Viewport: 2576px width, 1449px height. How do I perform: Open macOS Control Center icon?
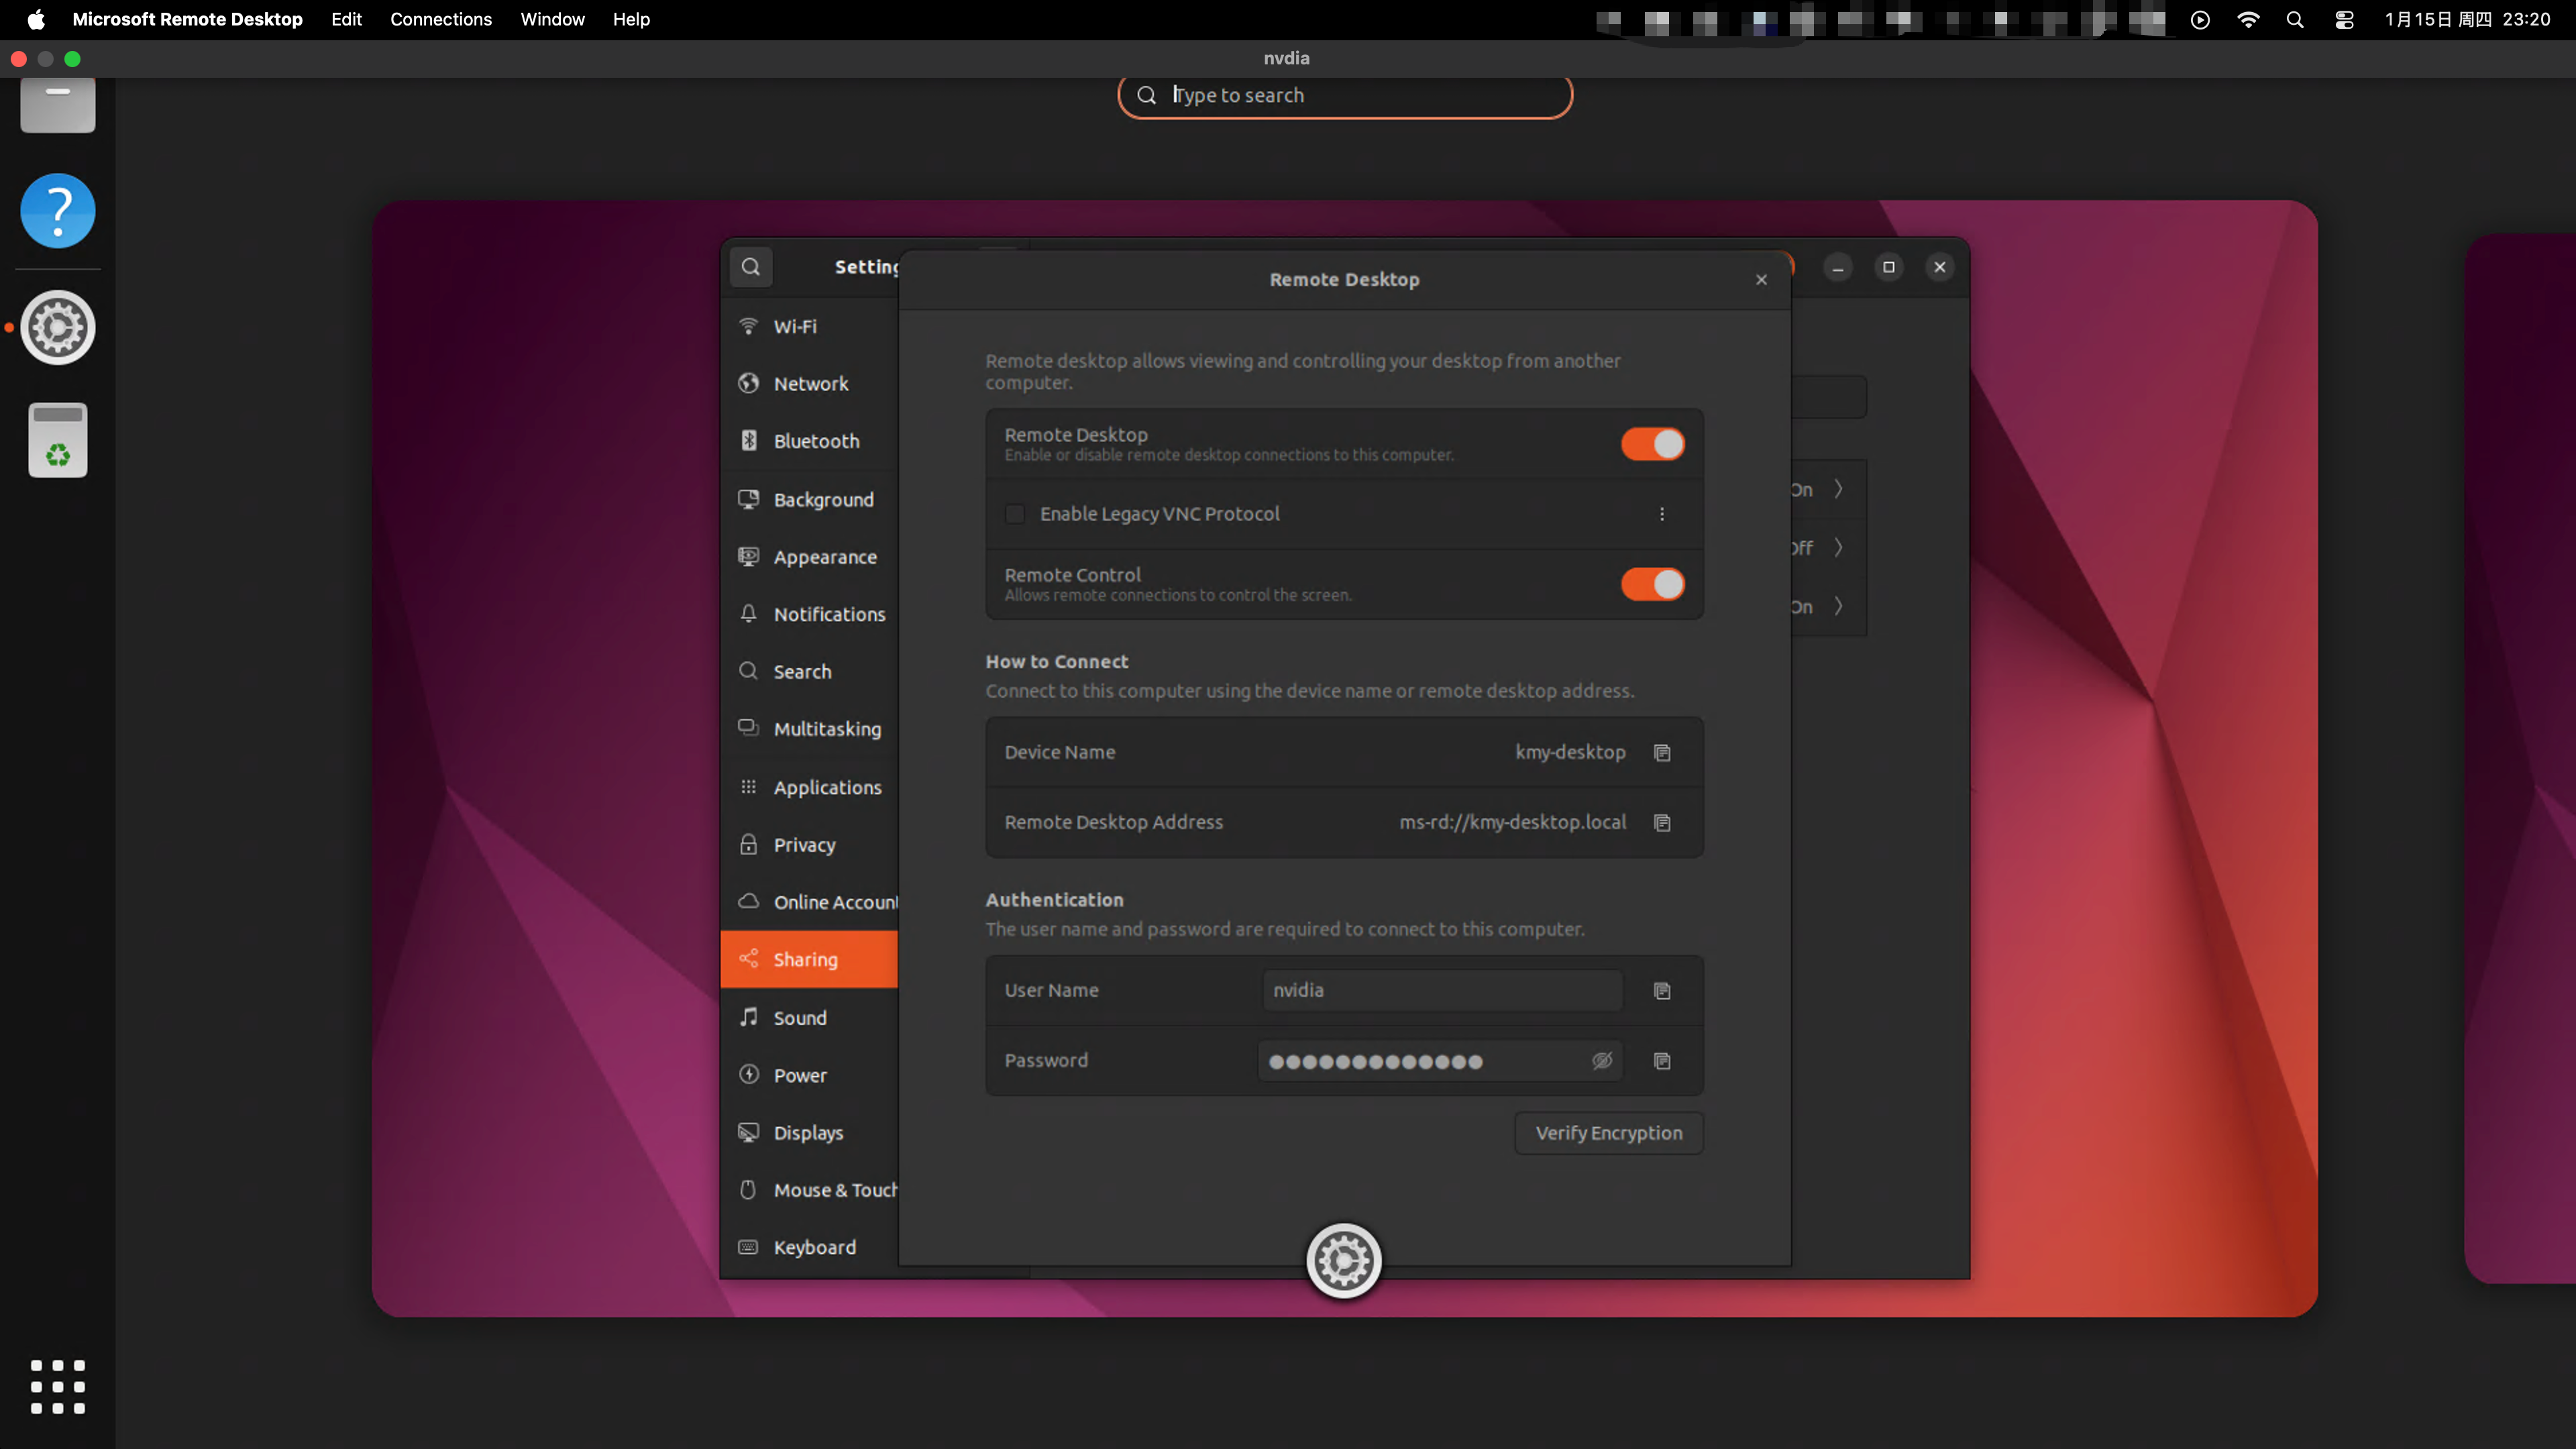coord(2344,19)
